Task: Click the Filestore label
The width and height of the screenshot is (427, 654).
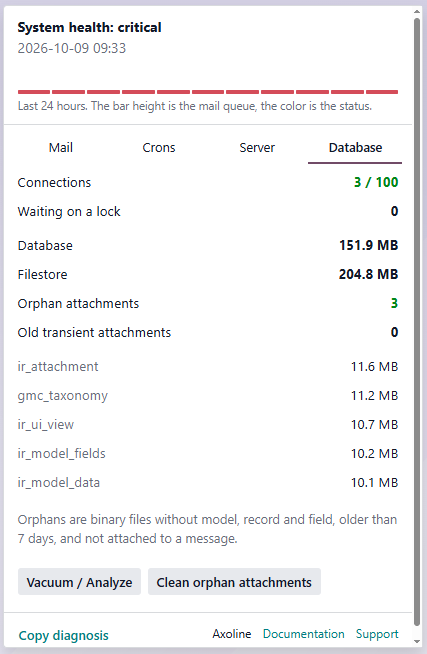Action: click(x=43, y=274)
